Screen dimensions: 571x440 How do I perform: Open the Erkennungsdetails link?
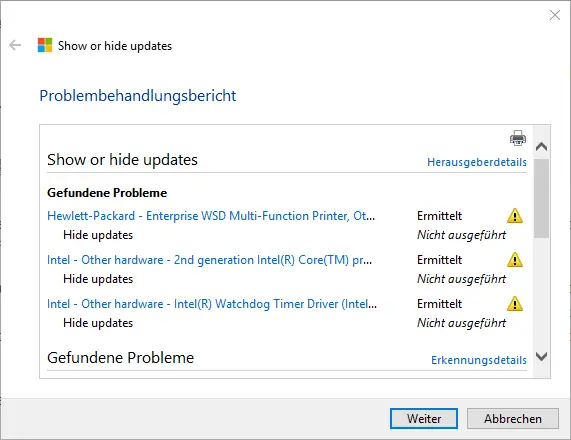click(x=479, y=360)
